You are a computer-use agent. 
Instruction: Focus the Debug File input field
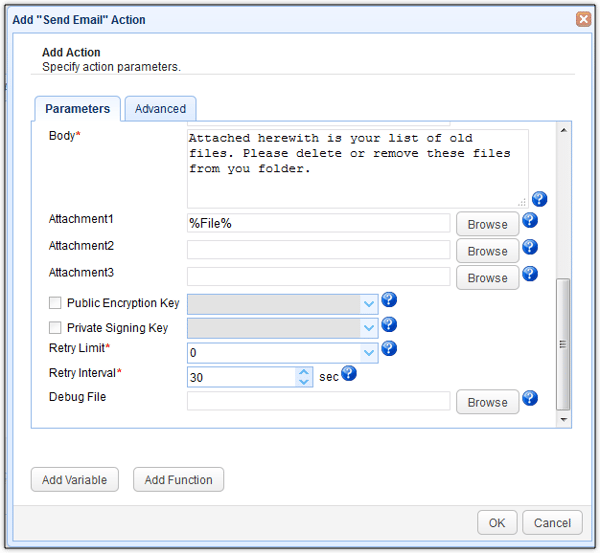(318, 401)
